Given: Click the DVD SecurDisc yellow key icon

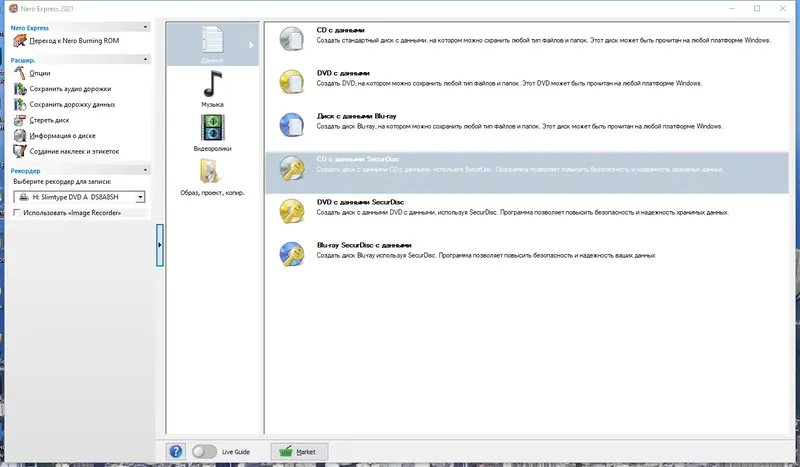Looking at the screenshot, I should point(292,211).
